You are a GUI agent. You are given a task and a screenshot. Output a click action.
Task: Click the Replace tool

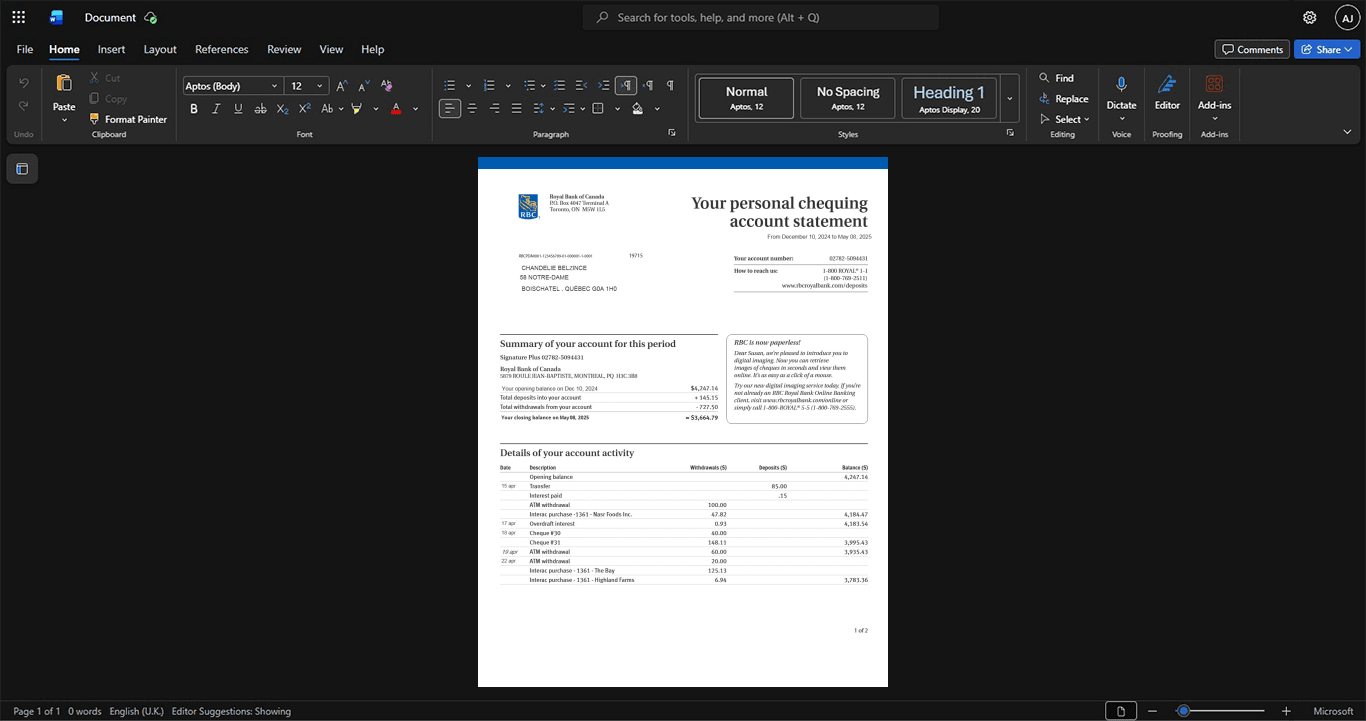point(1063,99)
